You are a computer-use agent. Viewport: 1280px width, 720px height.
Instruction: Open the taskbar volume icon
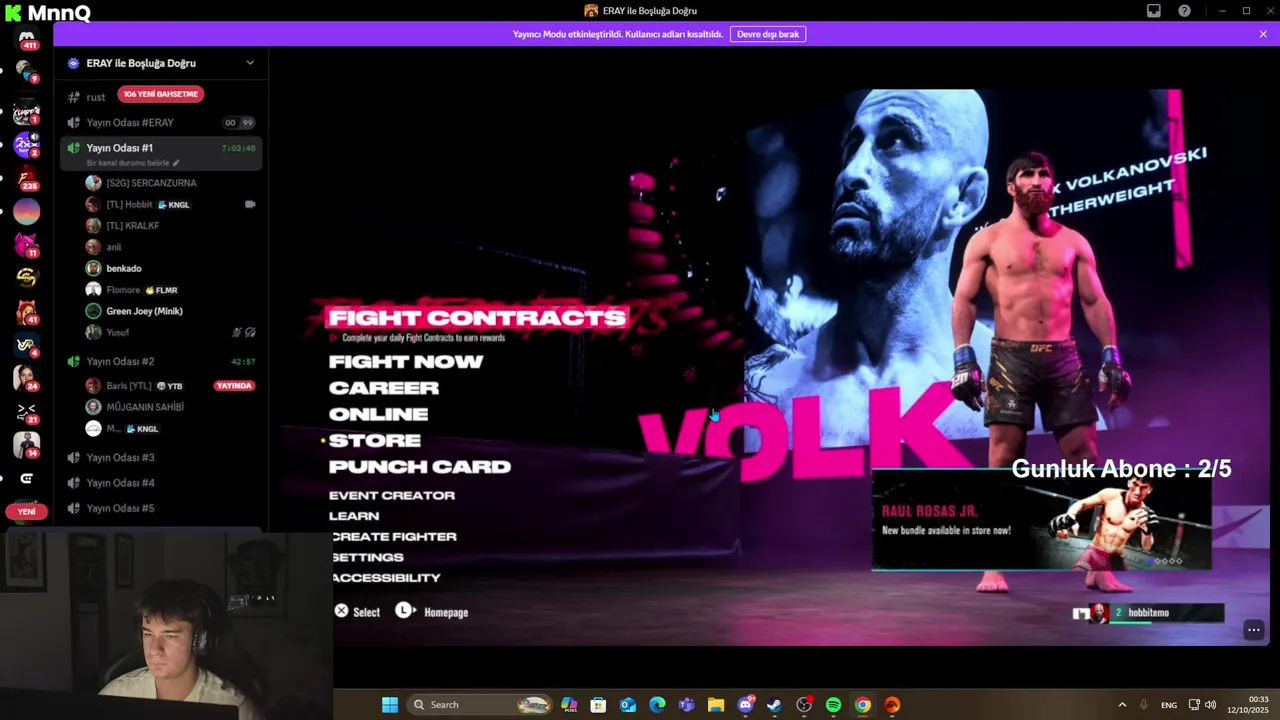tap(1210, 705)
